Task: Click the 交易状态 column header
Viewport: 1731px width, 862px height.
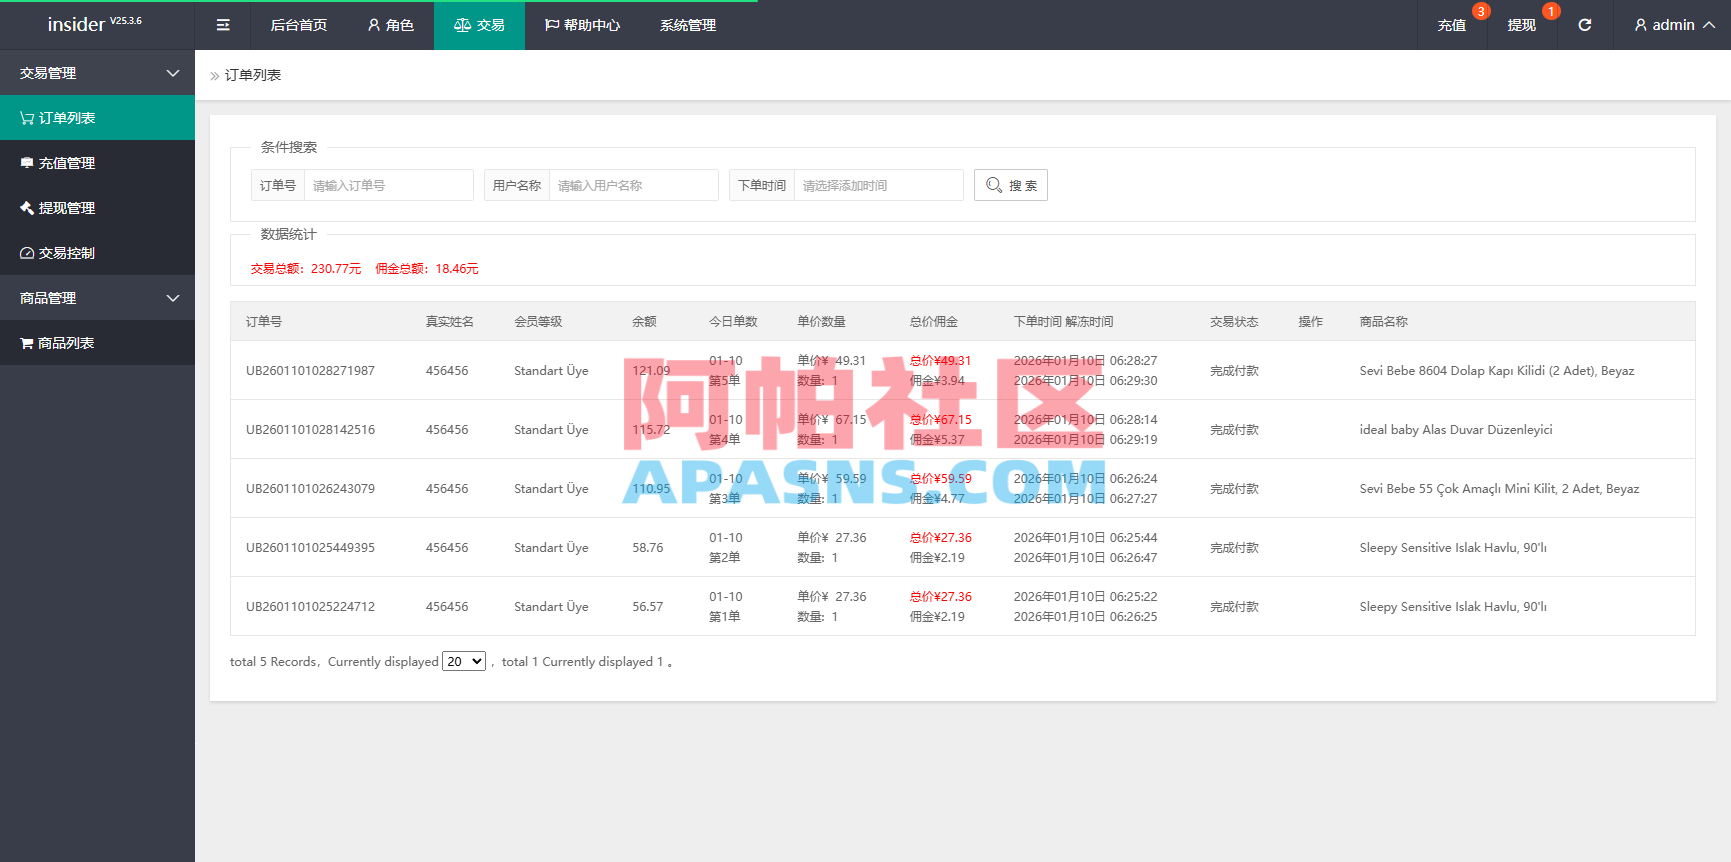Action: [x=1234, y=321]
